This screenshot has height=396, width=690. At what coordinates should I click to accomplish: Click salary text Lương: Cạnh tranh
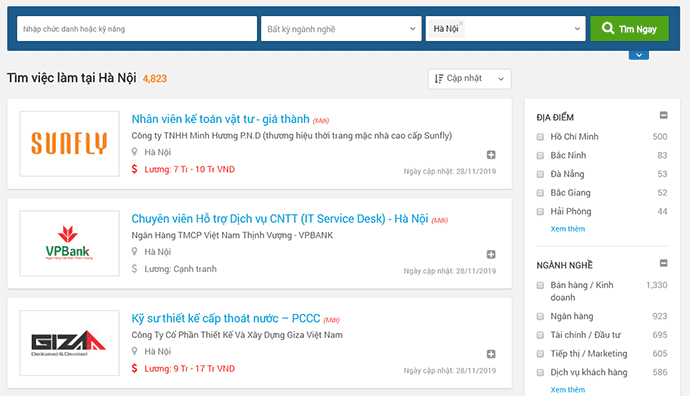click(180, 269)
